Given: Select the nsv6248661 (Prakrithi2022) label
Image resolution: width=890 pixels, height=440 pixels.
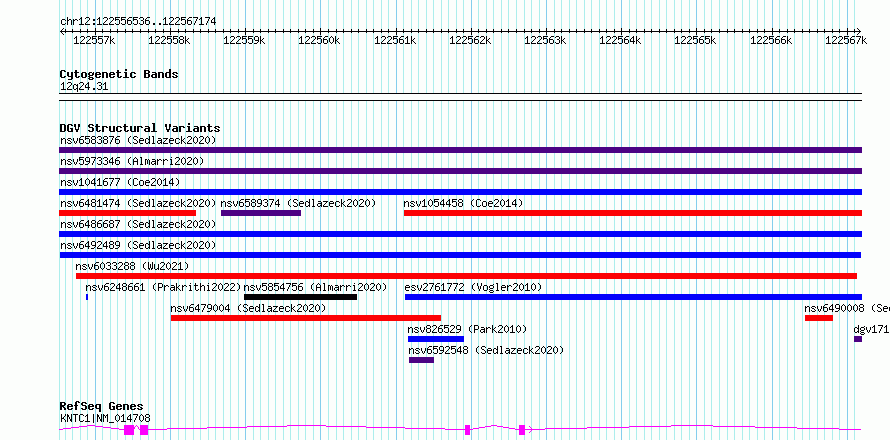Looking at the screenshot, I should coord(163,287).
